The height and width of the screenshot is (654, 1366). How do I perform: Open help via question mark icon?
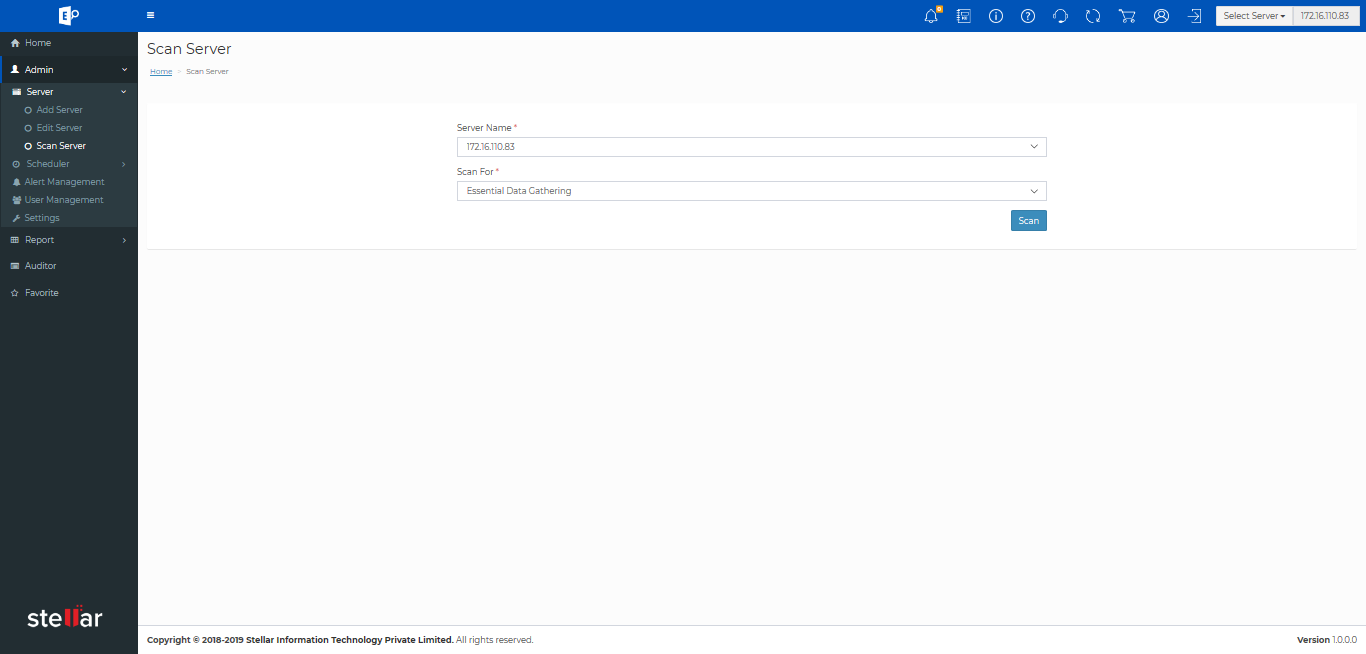pos(1027,16)
